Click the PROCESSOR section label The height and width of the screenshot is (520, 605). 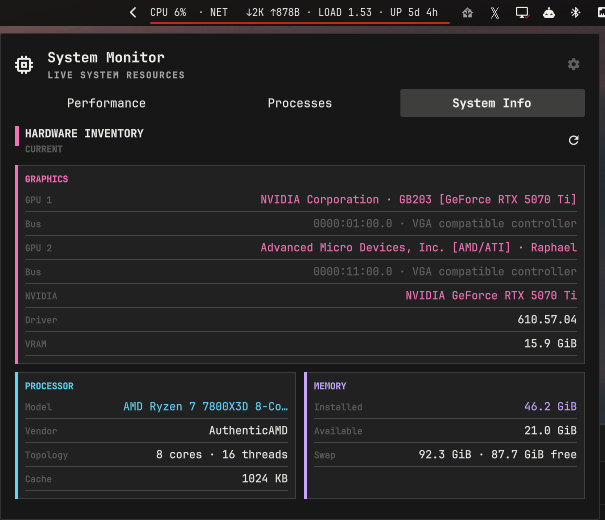[49, 386]
